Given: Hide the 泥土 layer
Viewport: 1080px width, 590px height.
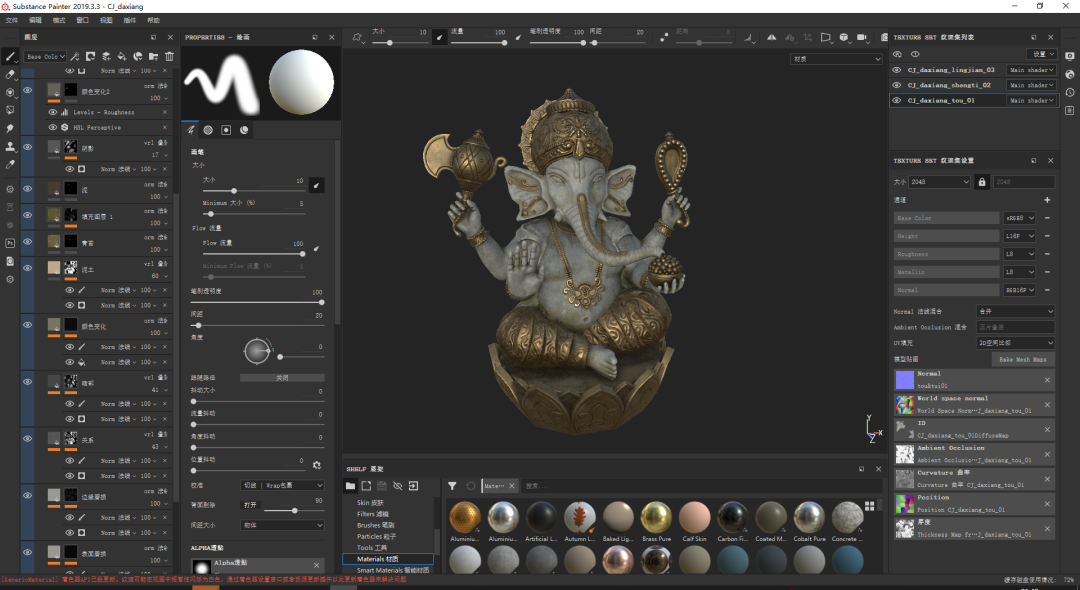Looking at the screenshot, I should click(28, 268).
